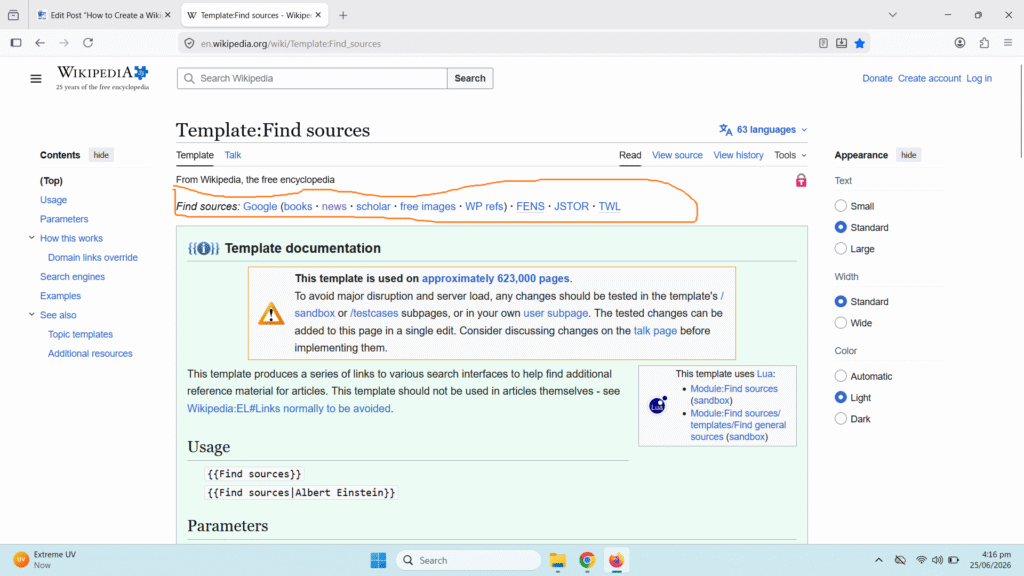Focus the Search Wikipedia input field
The height and width of the screenshot is (576, 1024).
click(312, 78)
